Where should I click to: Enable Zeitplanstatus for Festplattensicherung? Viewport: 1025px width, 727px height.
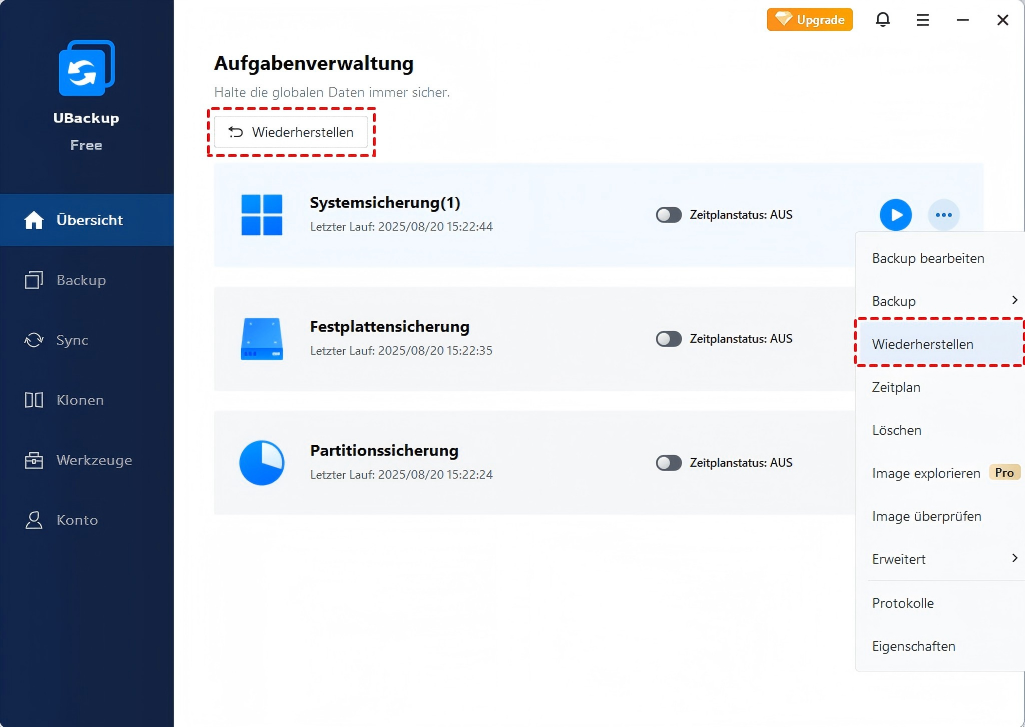coord(668,339)
